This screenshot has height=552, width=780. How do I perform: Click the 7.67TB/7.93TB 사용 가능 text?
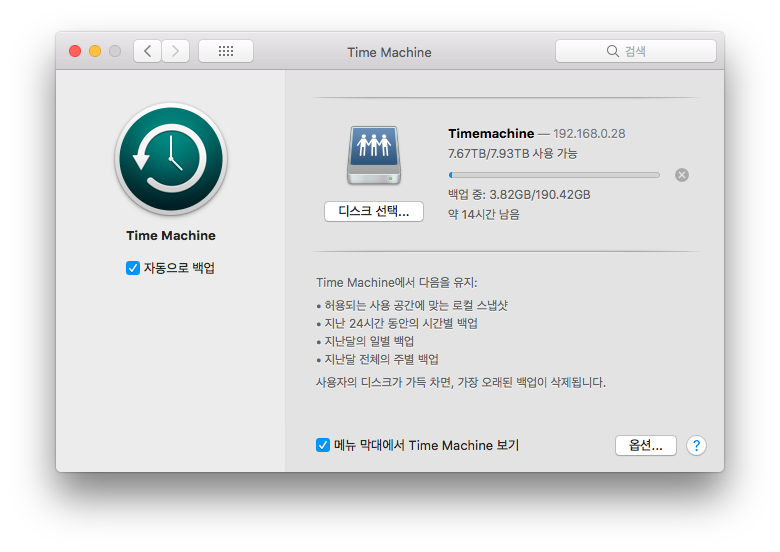[512, 154]
